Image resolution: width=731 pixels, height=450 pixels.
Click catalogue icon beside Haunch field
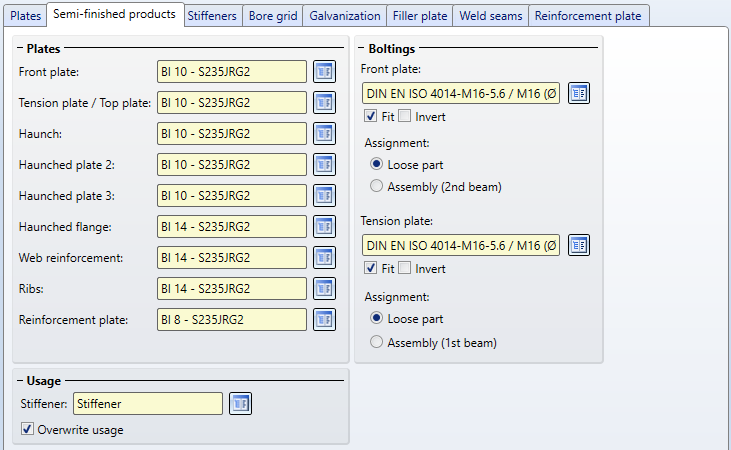click(x=323, y=134)
